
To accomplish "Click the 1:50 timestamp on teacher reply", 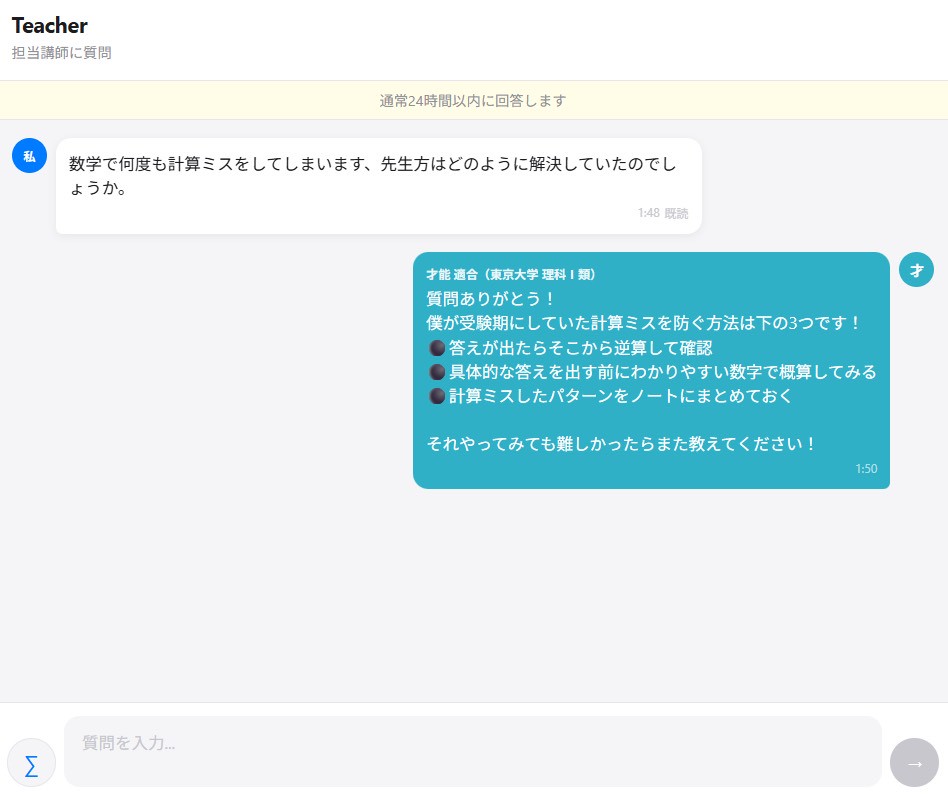I will point(866,469).
